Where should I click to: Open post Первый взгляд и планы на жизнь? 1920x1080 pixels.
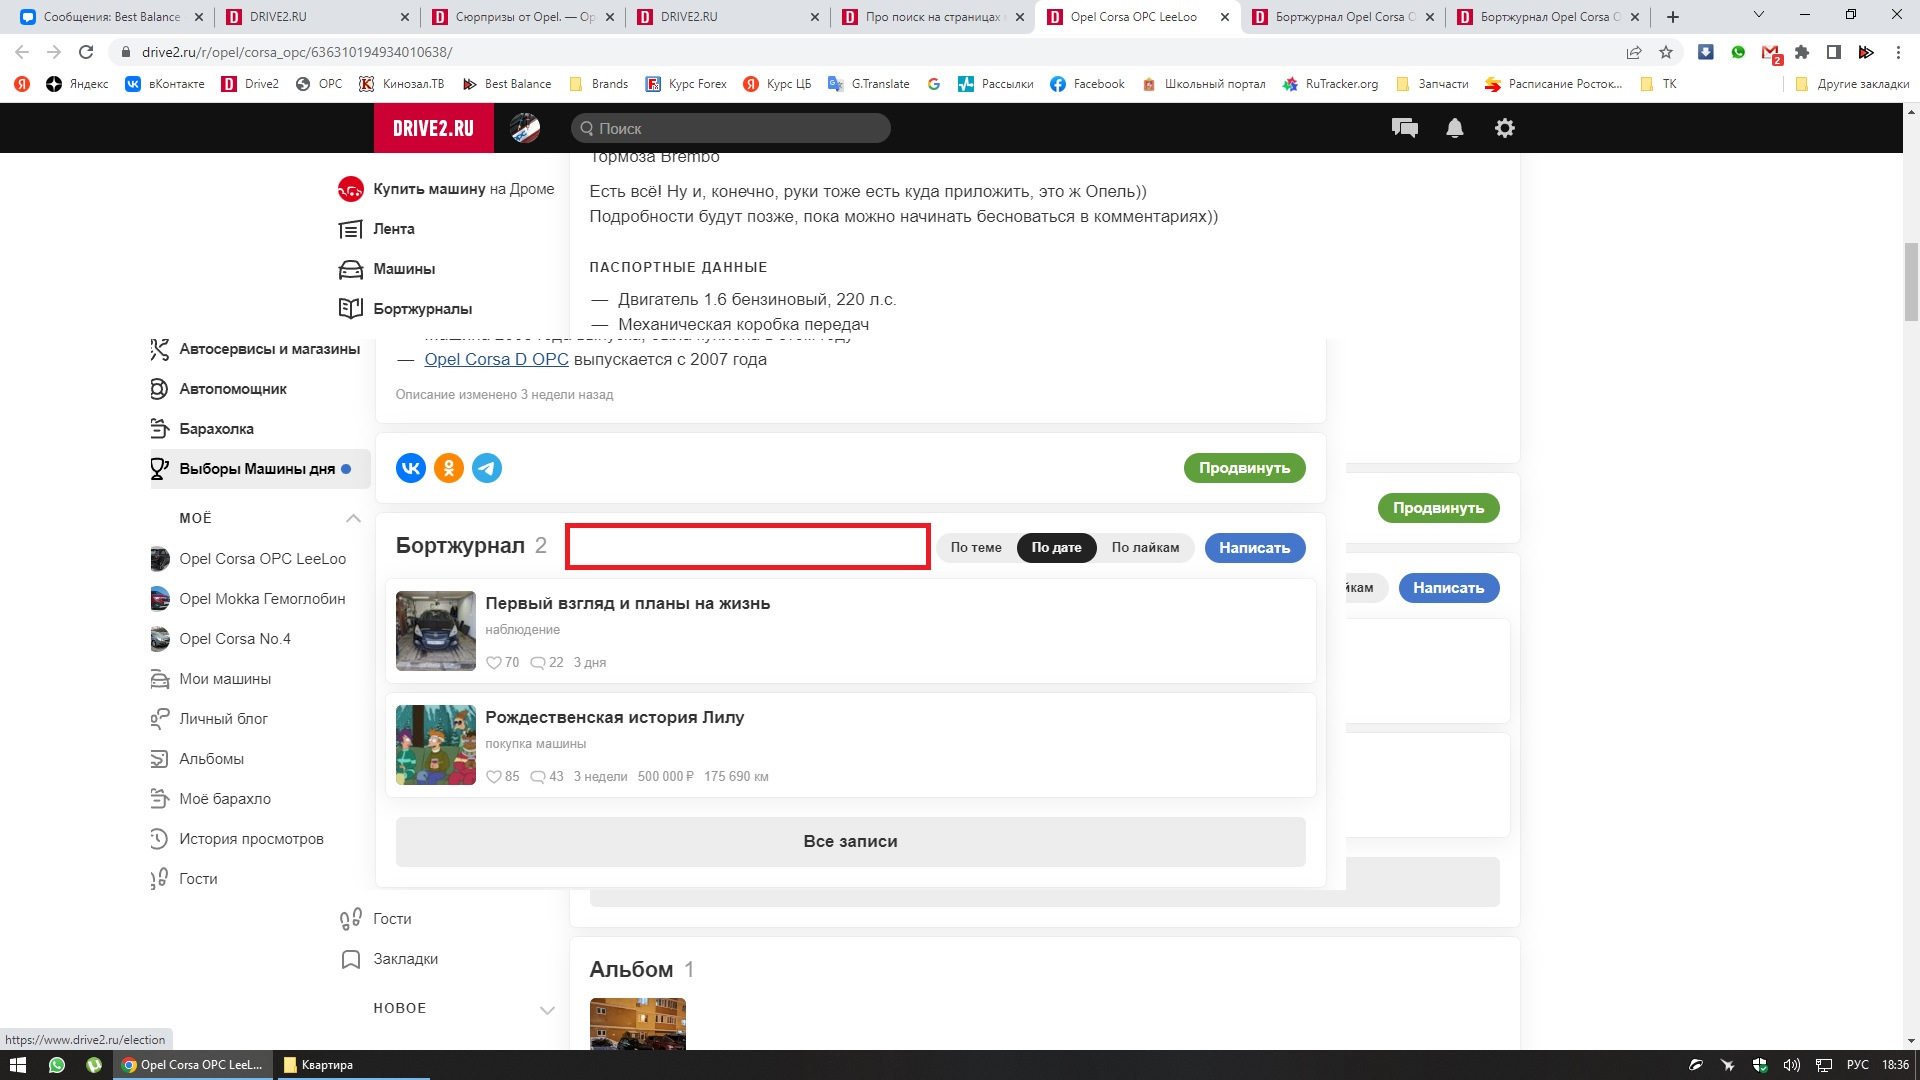(x=627, y=604)
